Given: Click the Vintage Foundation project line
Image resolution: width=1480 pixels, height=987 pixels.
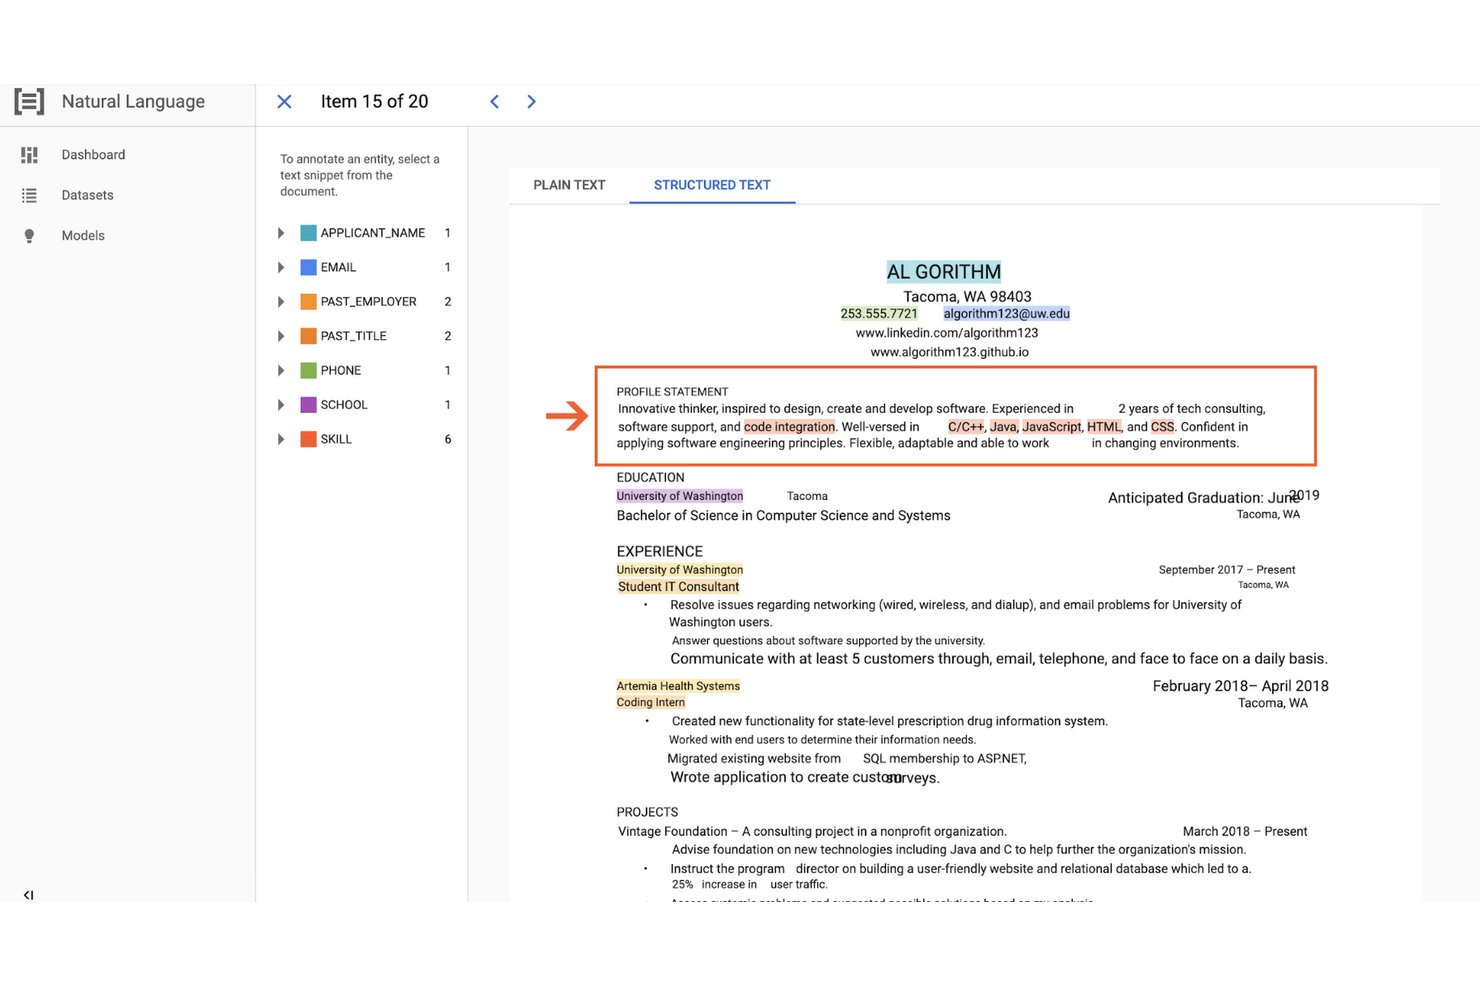Looking at the screenshot, I should point(812,832).
